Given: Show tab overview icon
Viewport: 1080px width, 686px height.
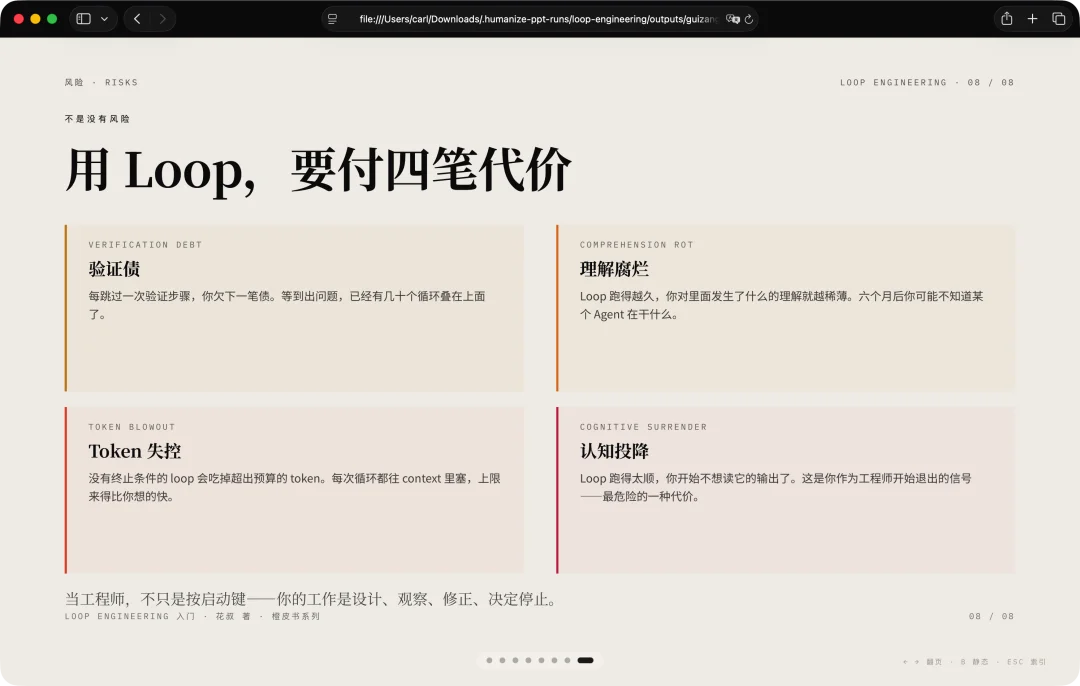Looking at the screenshot, I should click(1059, 19).
